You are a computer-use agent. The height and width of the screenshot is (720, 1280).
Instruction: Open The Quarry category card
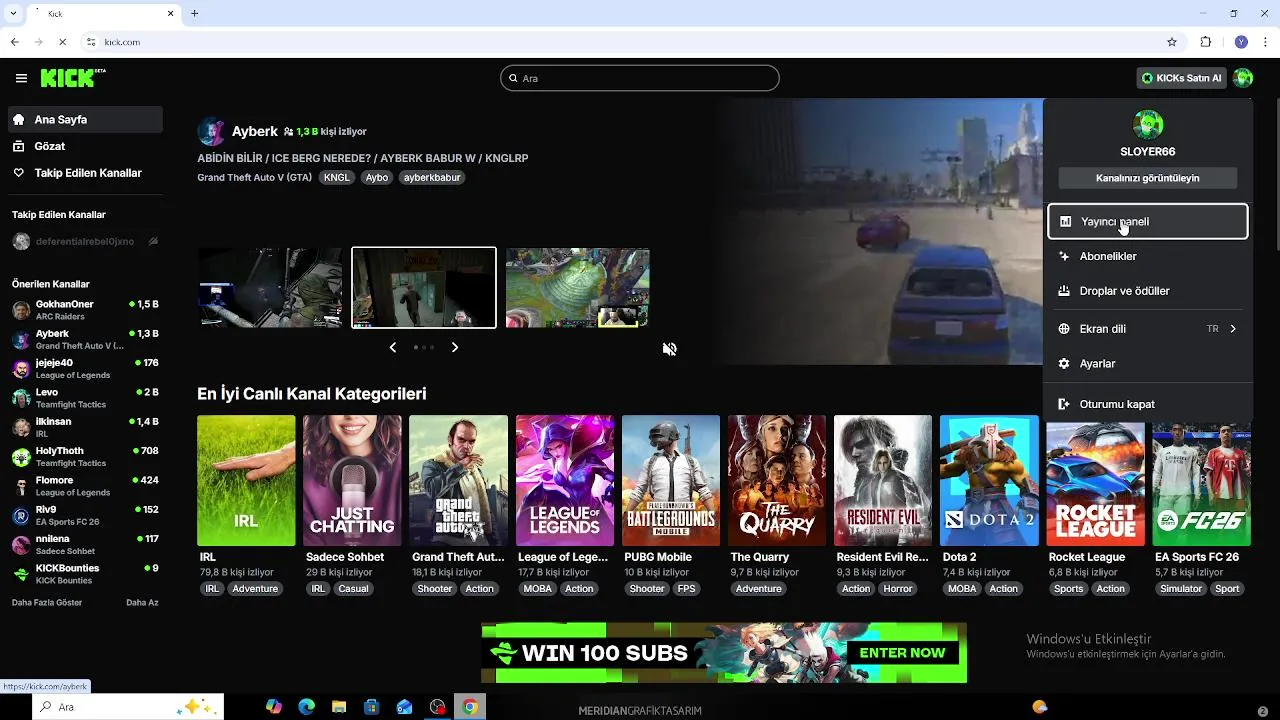tap(777, 481)
